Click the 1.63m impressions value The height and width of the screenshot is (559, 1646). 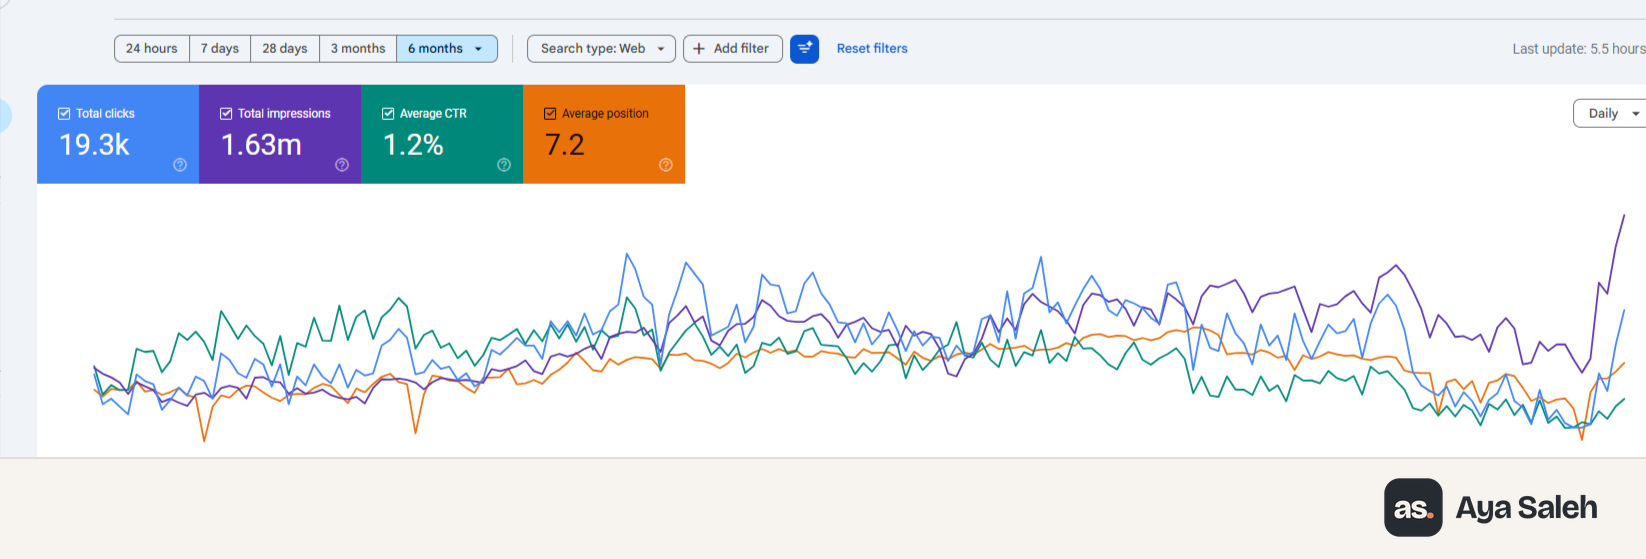point(261,145)
